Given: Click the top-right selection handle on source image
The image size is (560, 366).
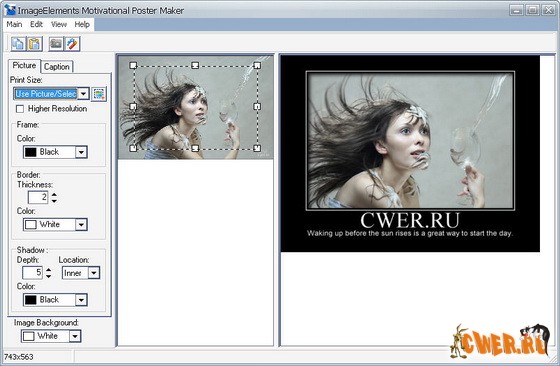Looking at the screenshot, I should pyautogui.click(x=257, y=65).
